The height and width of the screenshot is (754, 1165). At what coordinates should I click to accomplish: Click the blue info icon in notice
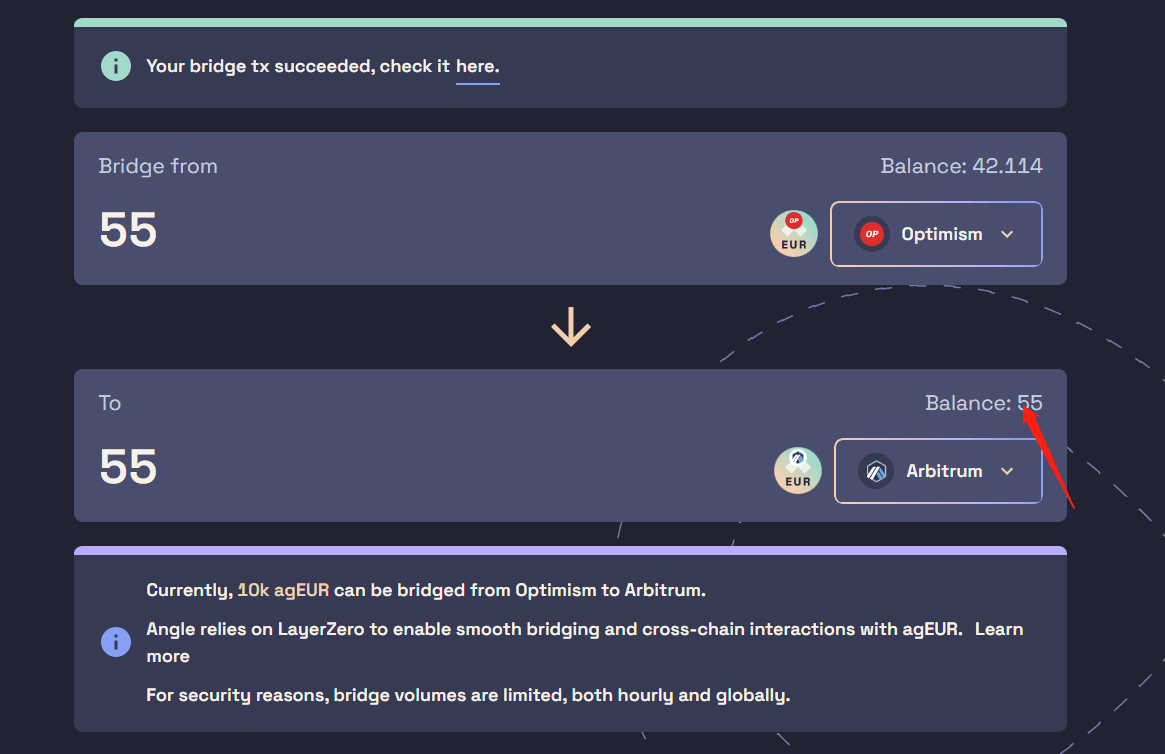tap(116, 642)
